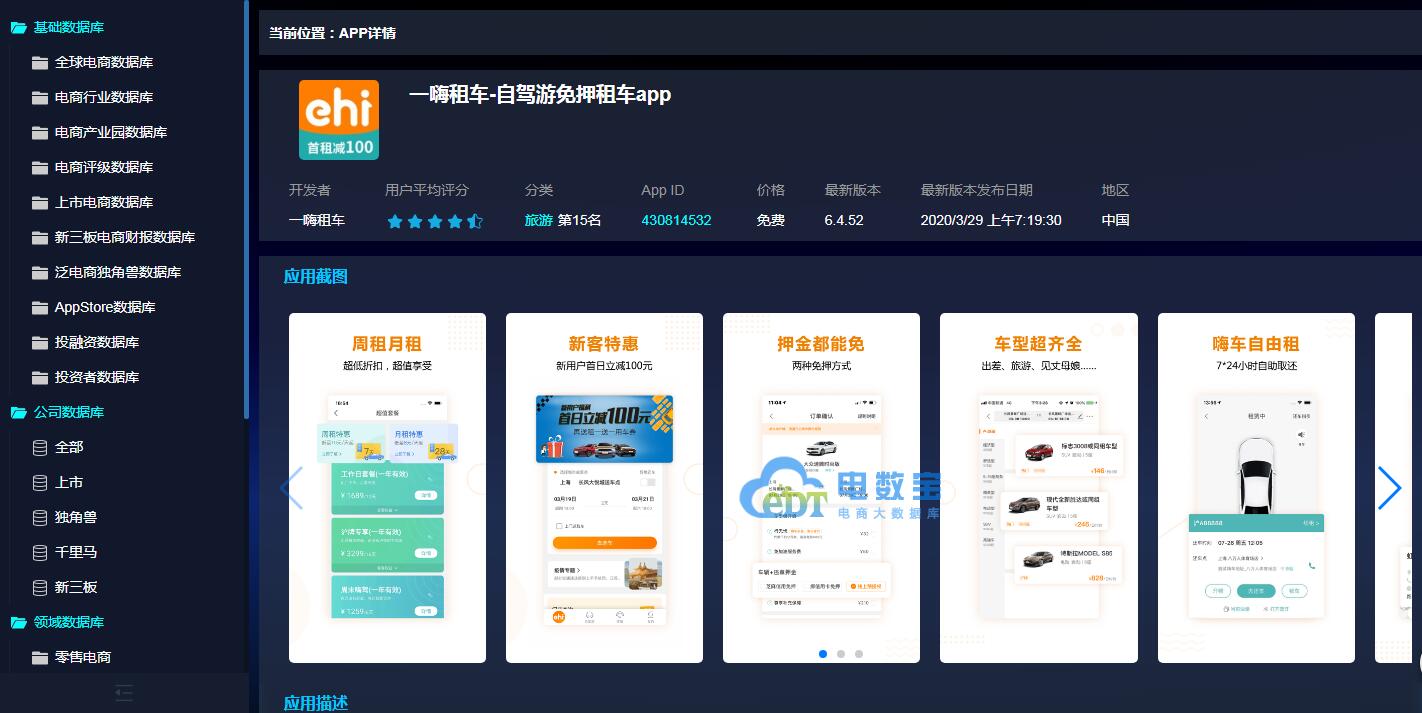Image resolution: width=1422 pixels, height=713 pixels.
Task: Click the ehi app logo icon
Action: tap(339, 120)
